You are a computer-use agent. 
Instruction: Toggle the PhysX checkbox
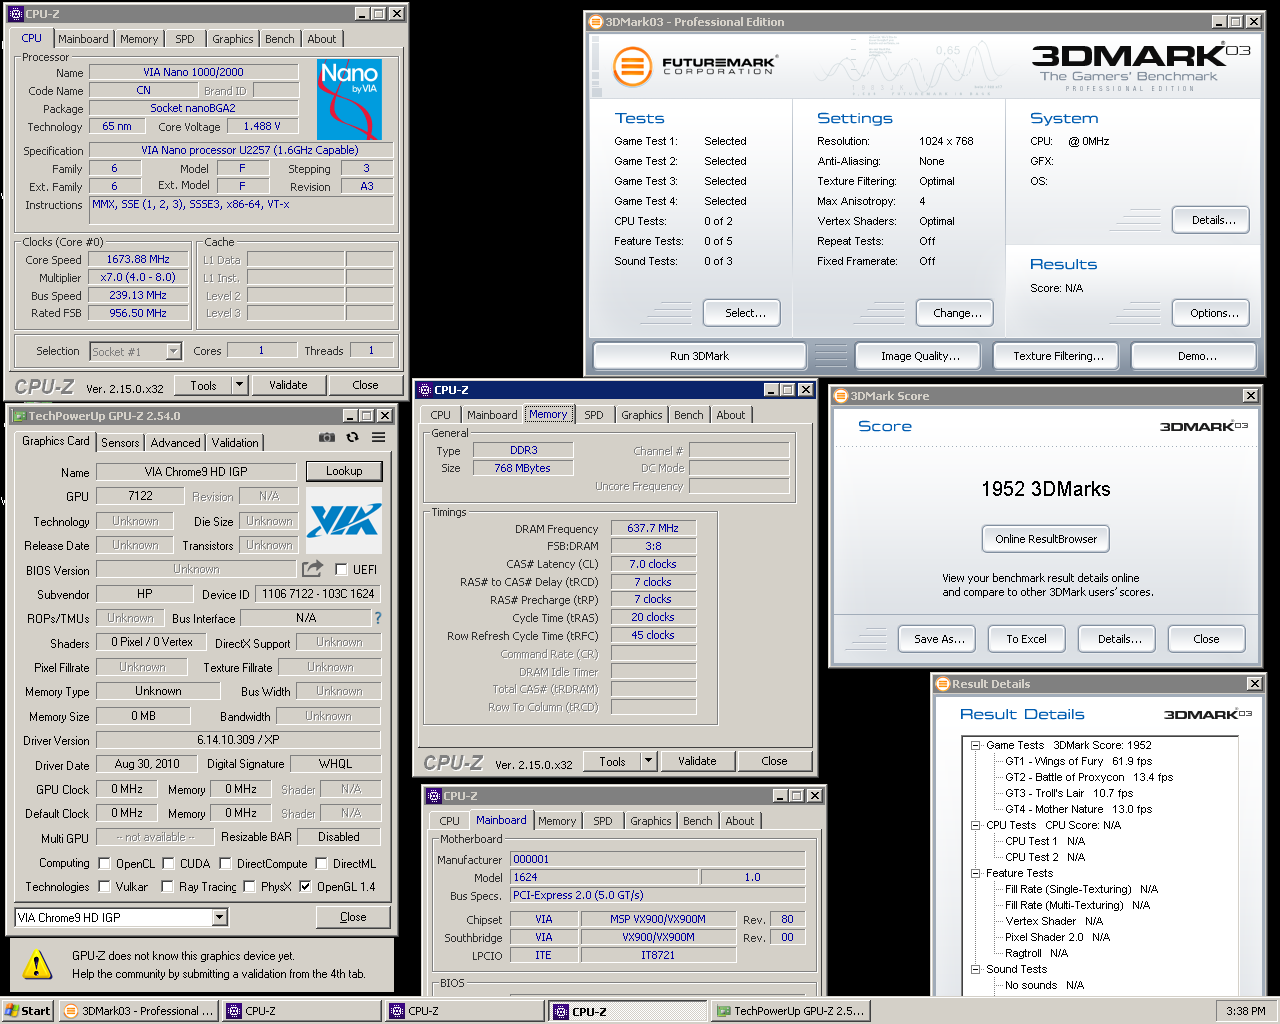(249, 886)
